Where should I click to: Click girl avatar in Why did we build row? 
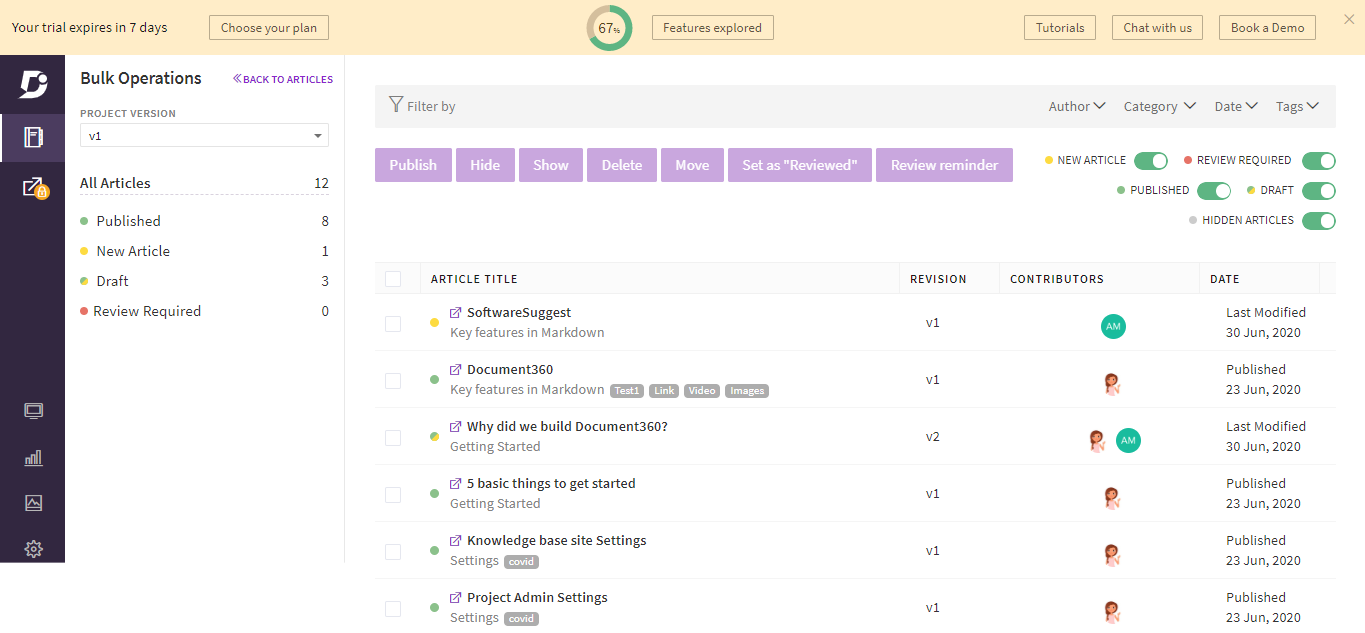click(1097, 440)
